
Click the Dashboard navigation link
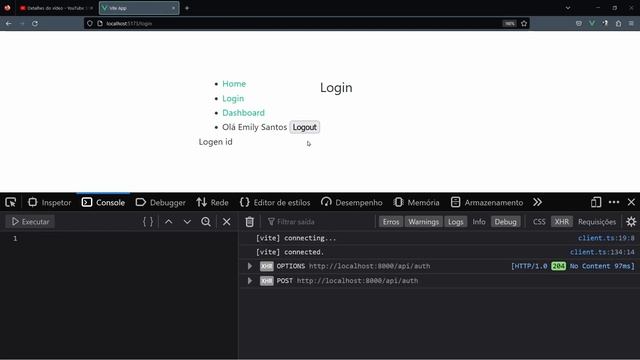click(243, 113)
